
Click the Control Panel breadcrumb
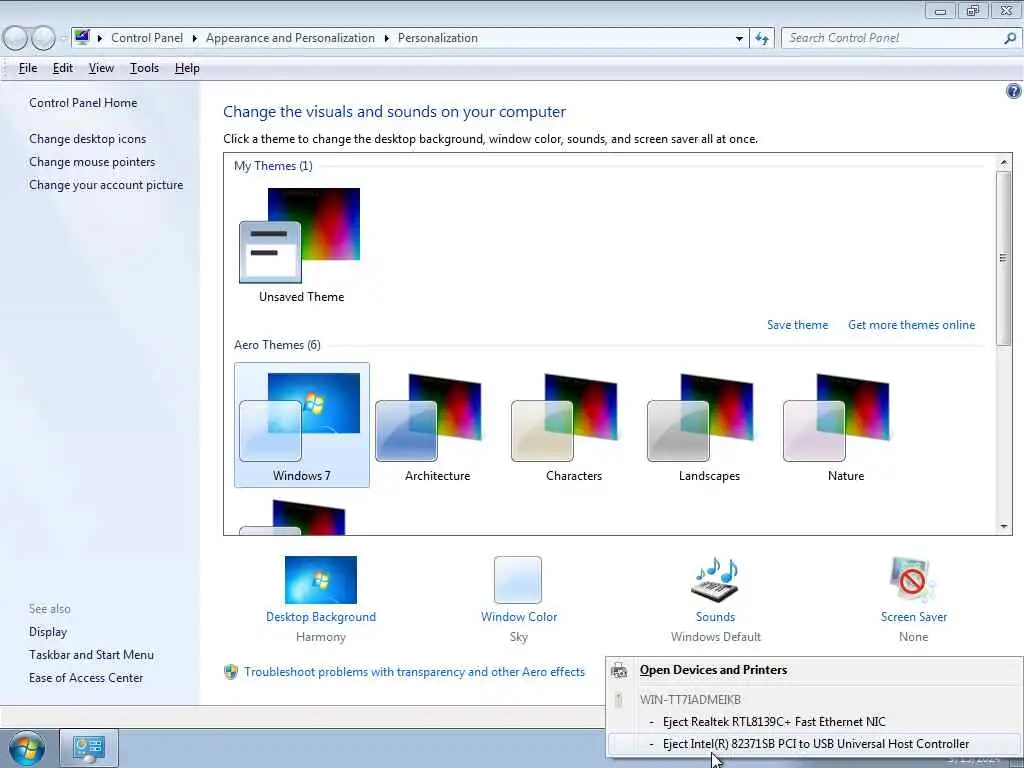tap(147, 38)
